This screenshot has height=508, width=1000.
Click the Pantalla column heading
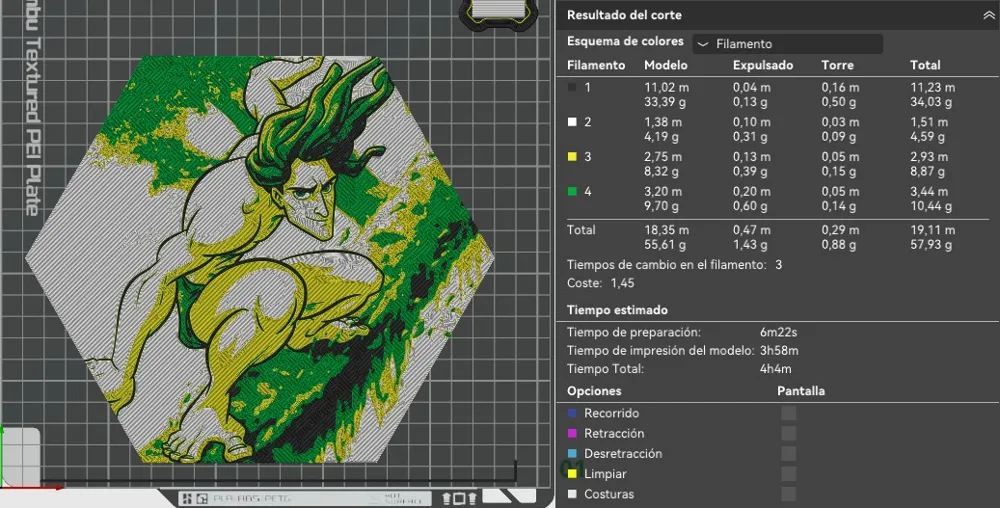[x=801, y=391]
